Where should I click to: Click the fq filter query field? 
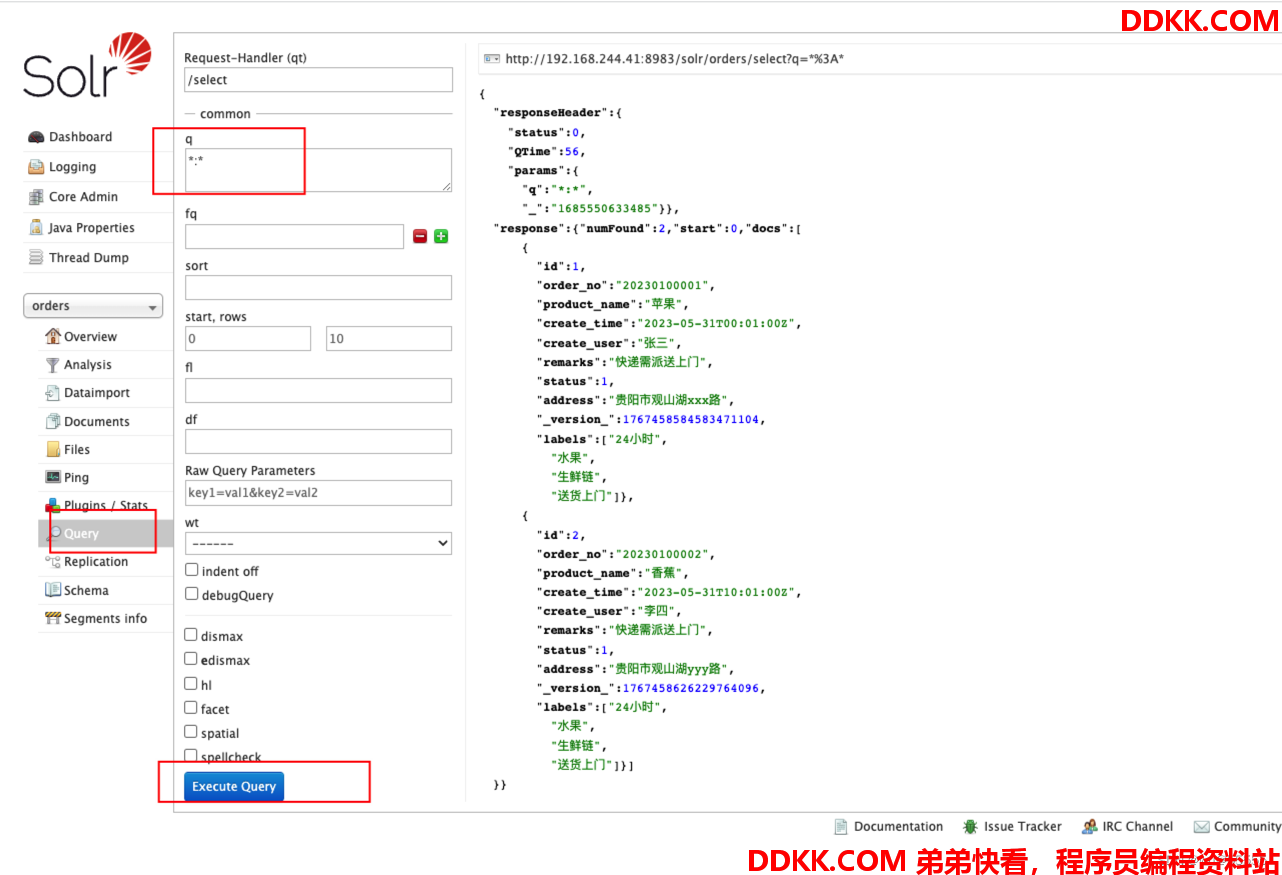[x=294, y=237]
